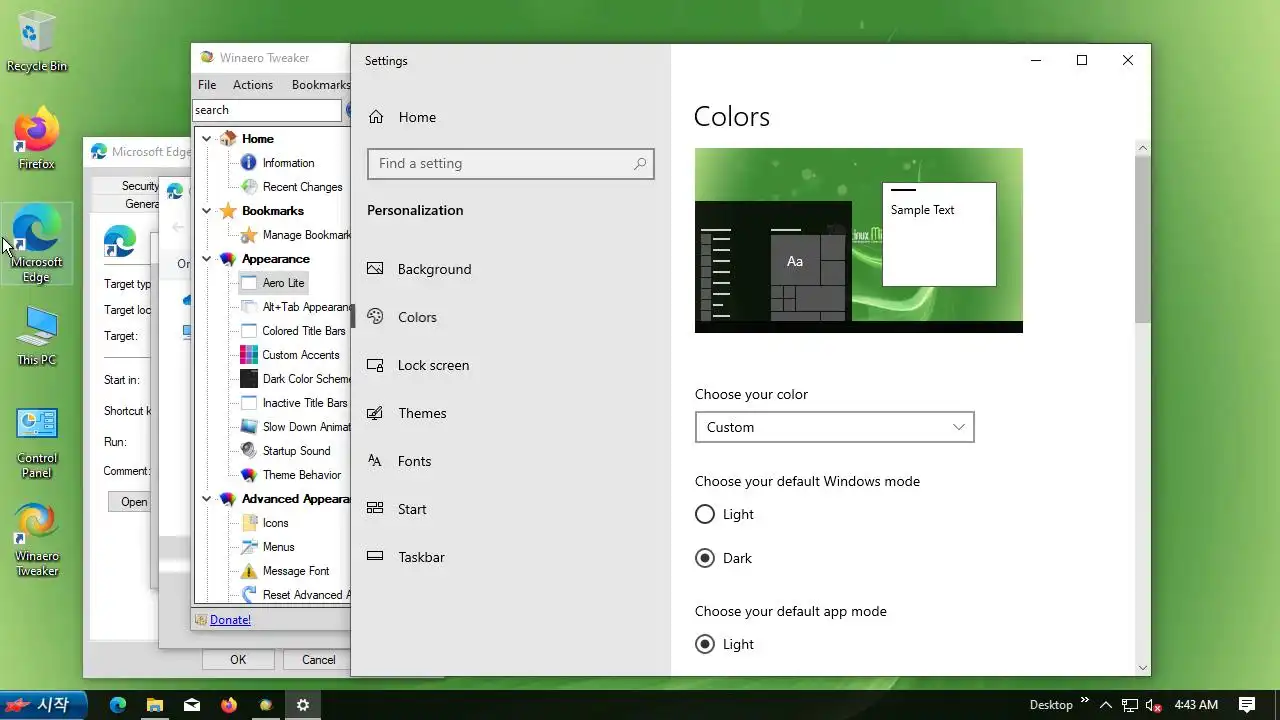This screenshot has width=1280, height=720.
Task: Select Dark Windows mode radio button
Action: click(705, 558)
